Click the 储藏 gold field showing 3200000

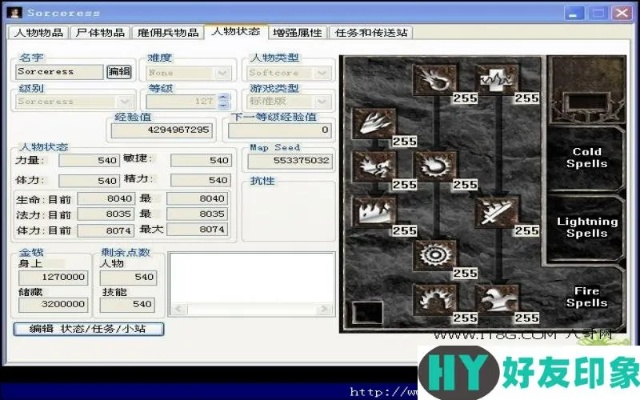click(x=53, y=305)
